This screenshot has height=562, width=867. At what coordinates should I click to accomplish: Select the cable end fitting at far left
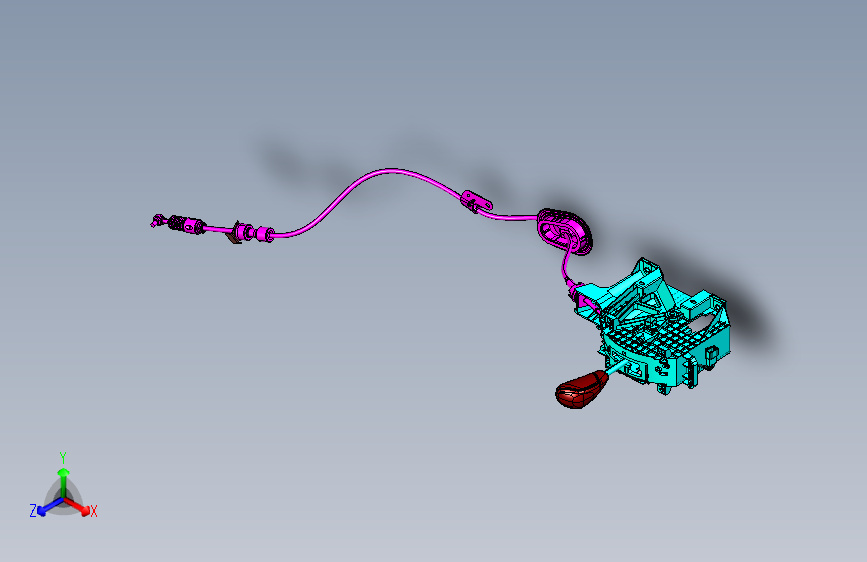point(158,220)
